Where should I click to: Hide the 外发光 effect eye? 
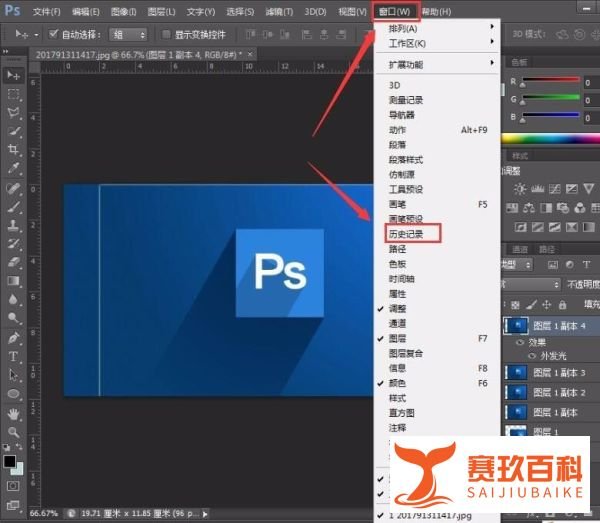coord(532,356)
